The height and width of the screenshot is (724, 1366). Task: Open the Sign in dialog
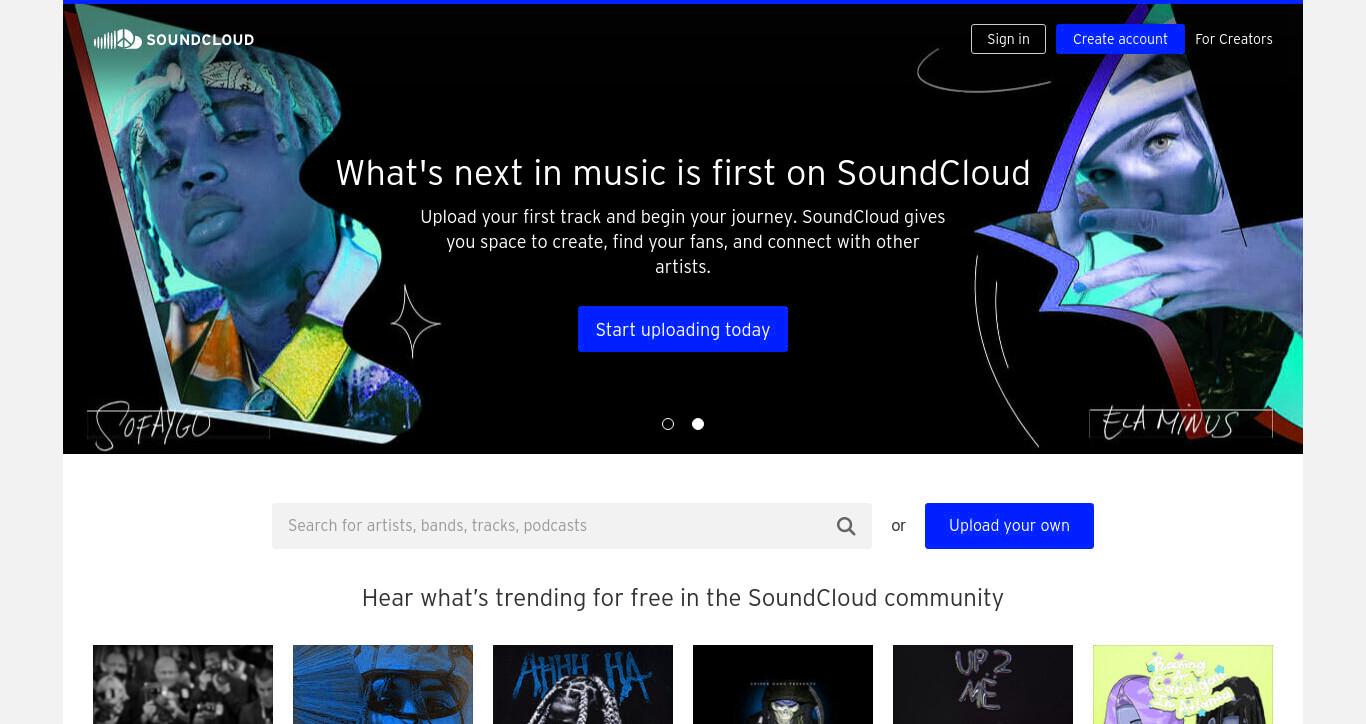[1008, 39]
